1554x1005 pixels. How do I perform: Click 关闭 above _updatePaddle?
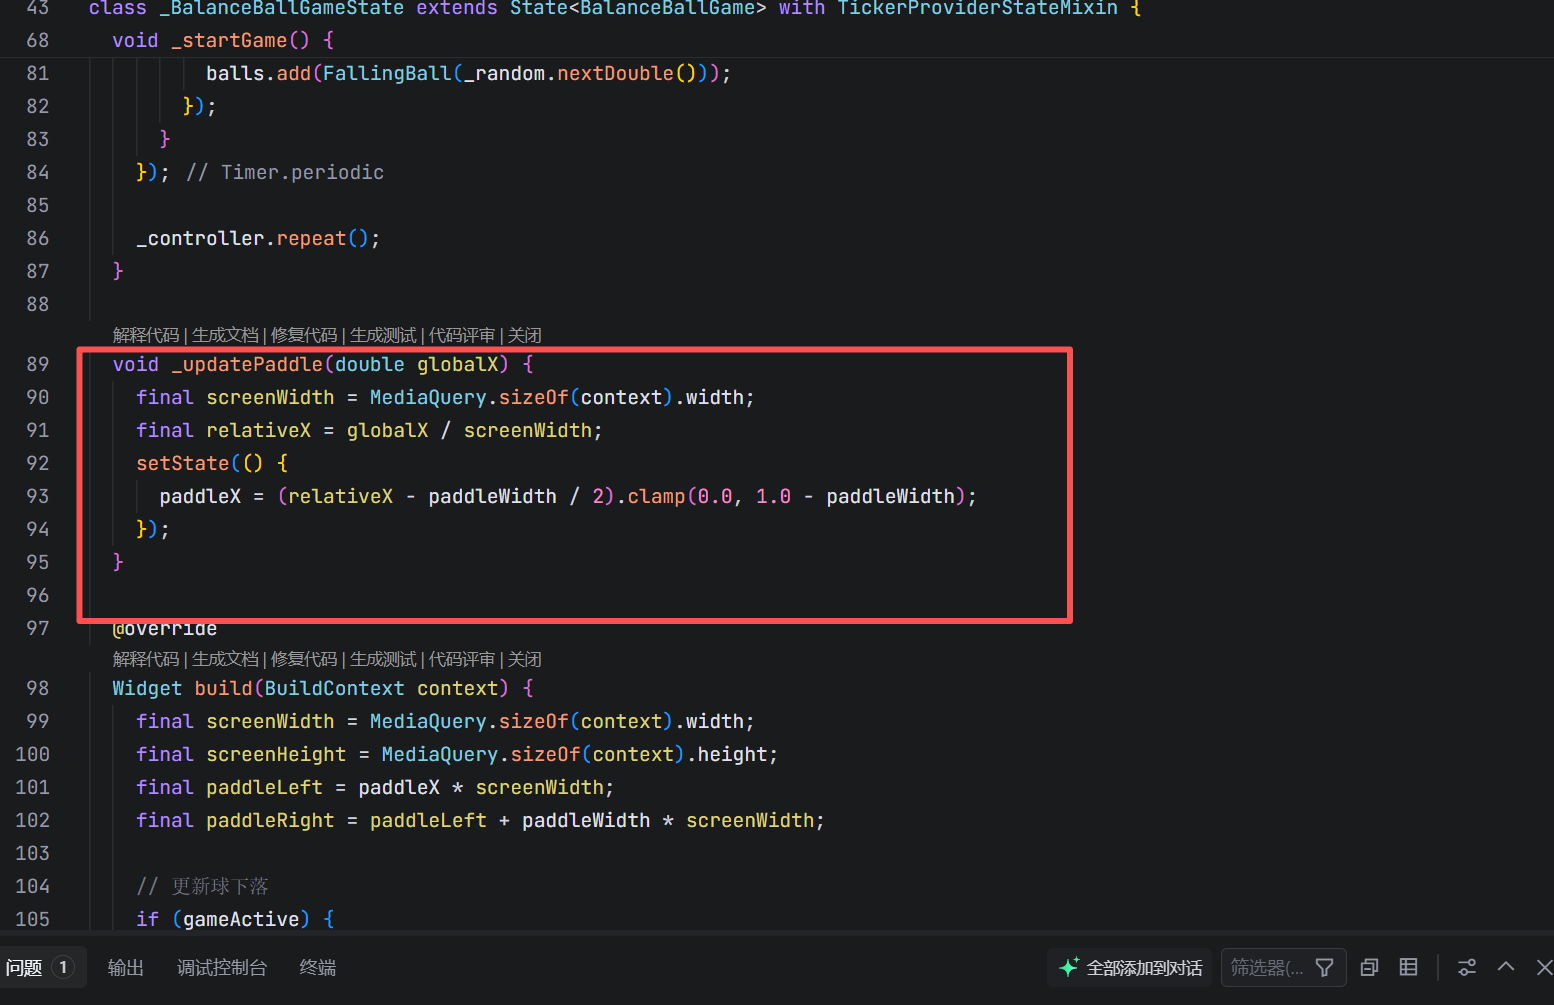pyautogui.click(x=524, y=335)
